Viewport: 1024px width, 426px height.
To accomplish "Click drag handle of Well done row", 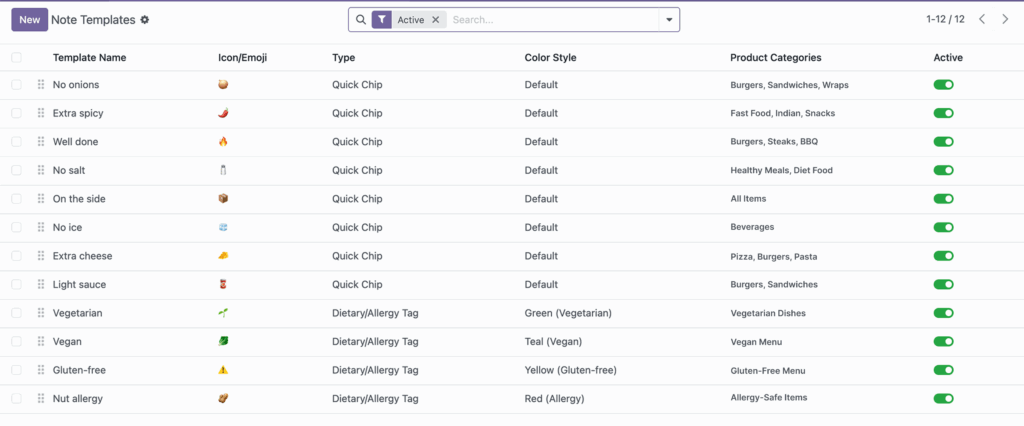I will point(40,142).
